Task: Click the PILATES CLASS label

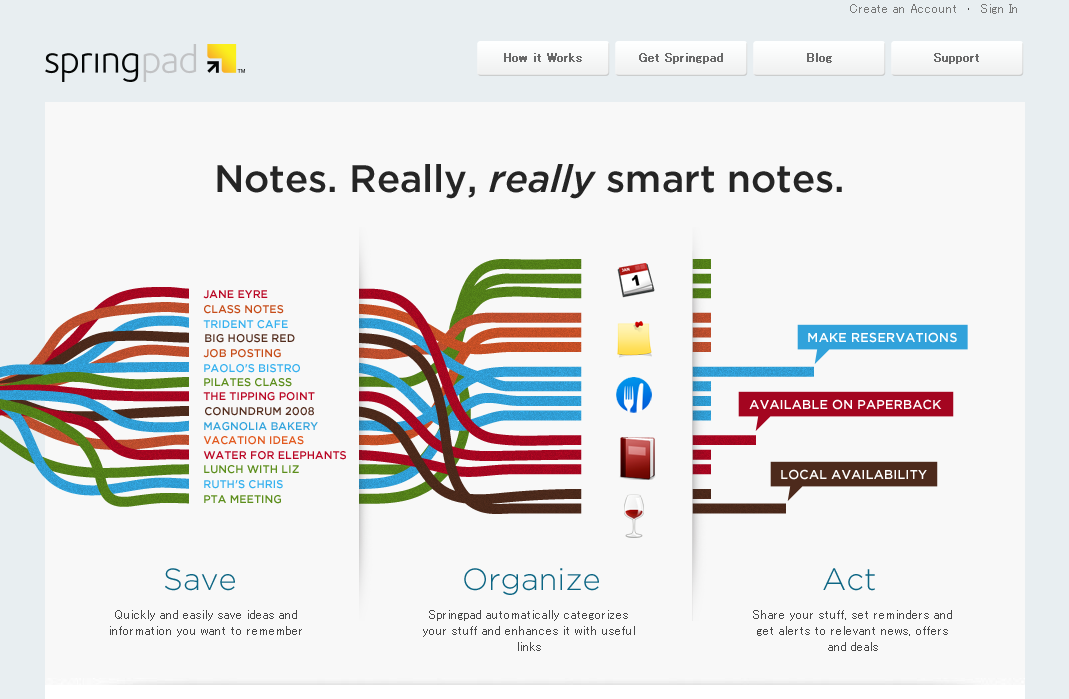Action: click(247, 383)
